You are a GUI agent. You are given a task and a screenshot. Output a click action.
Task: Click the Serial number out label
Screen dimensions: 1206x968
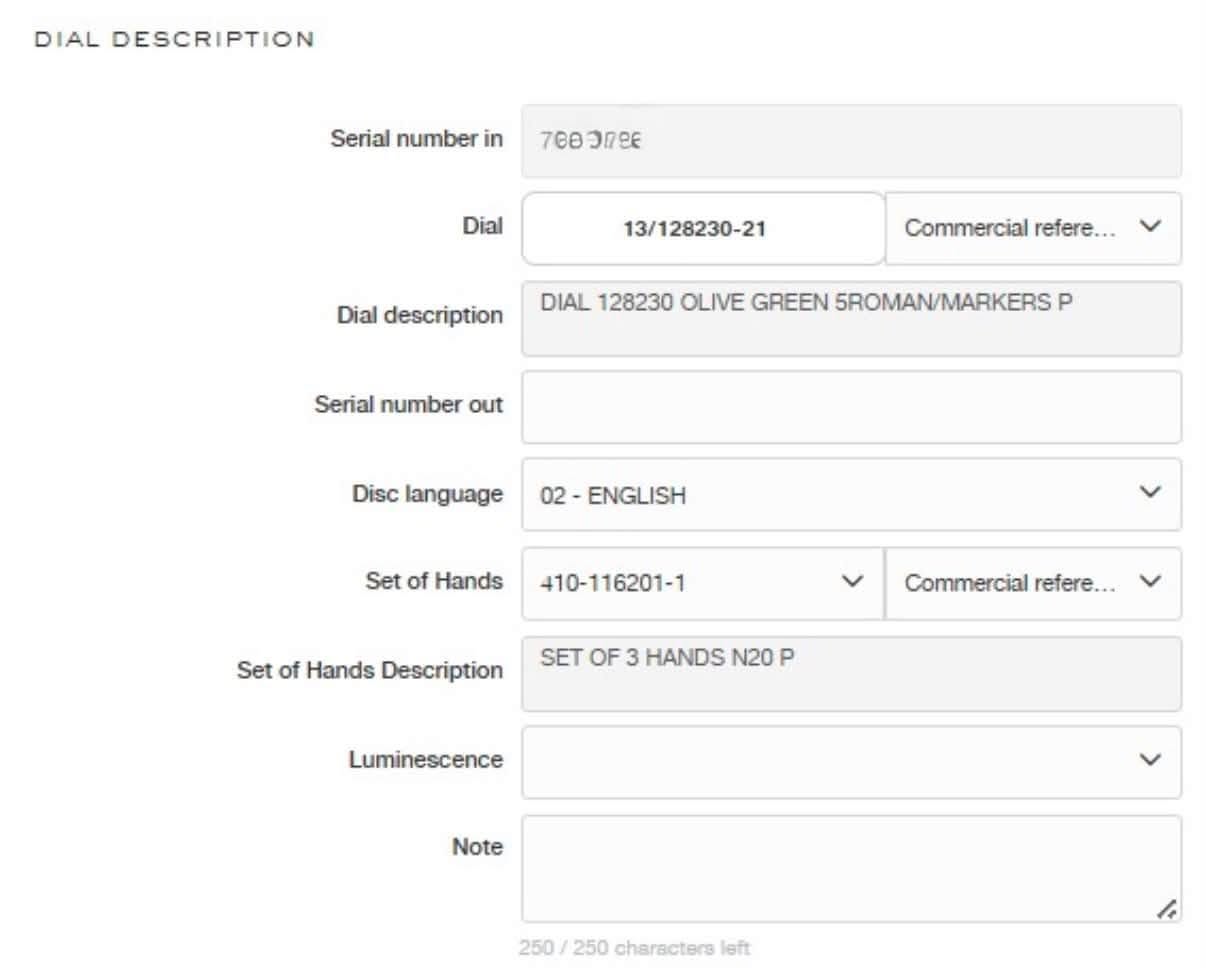click(x=409, y=405)
